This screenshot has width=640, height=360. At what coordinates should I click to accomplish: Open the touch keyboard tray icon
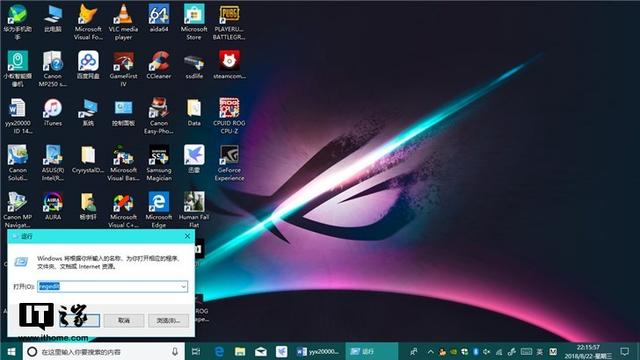[x=526, y=351]
